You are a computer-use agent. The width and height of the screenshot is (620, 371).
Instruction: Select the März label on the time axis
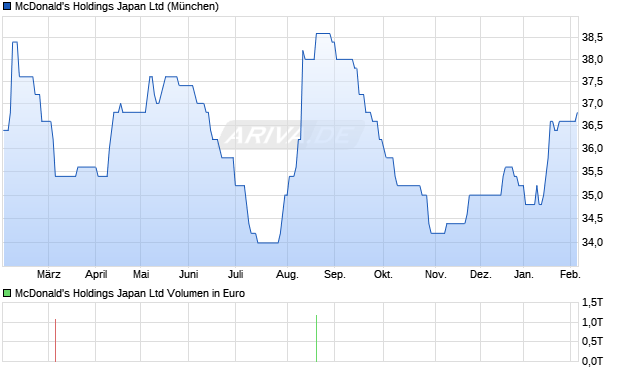pos(49,274)
